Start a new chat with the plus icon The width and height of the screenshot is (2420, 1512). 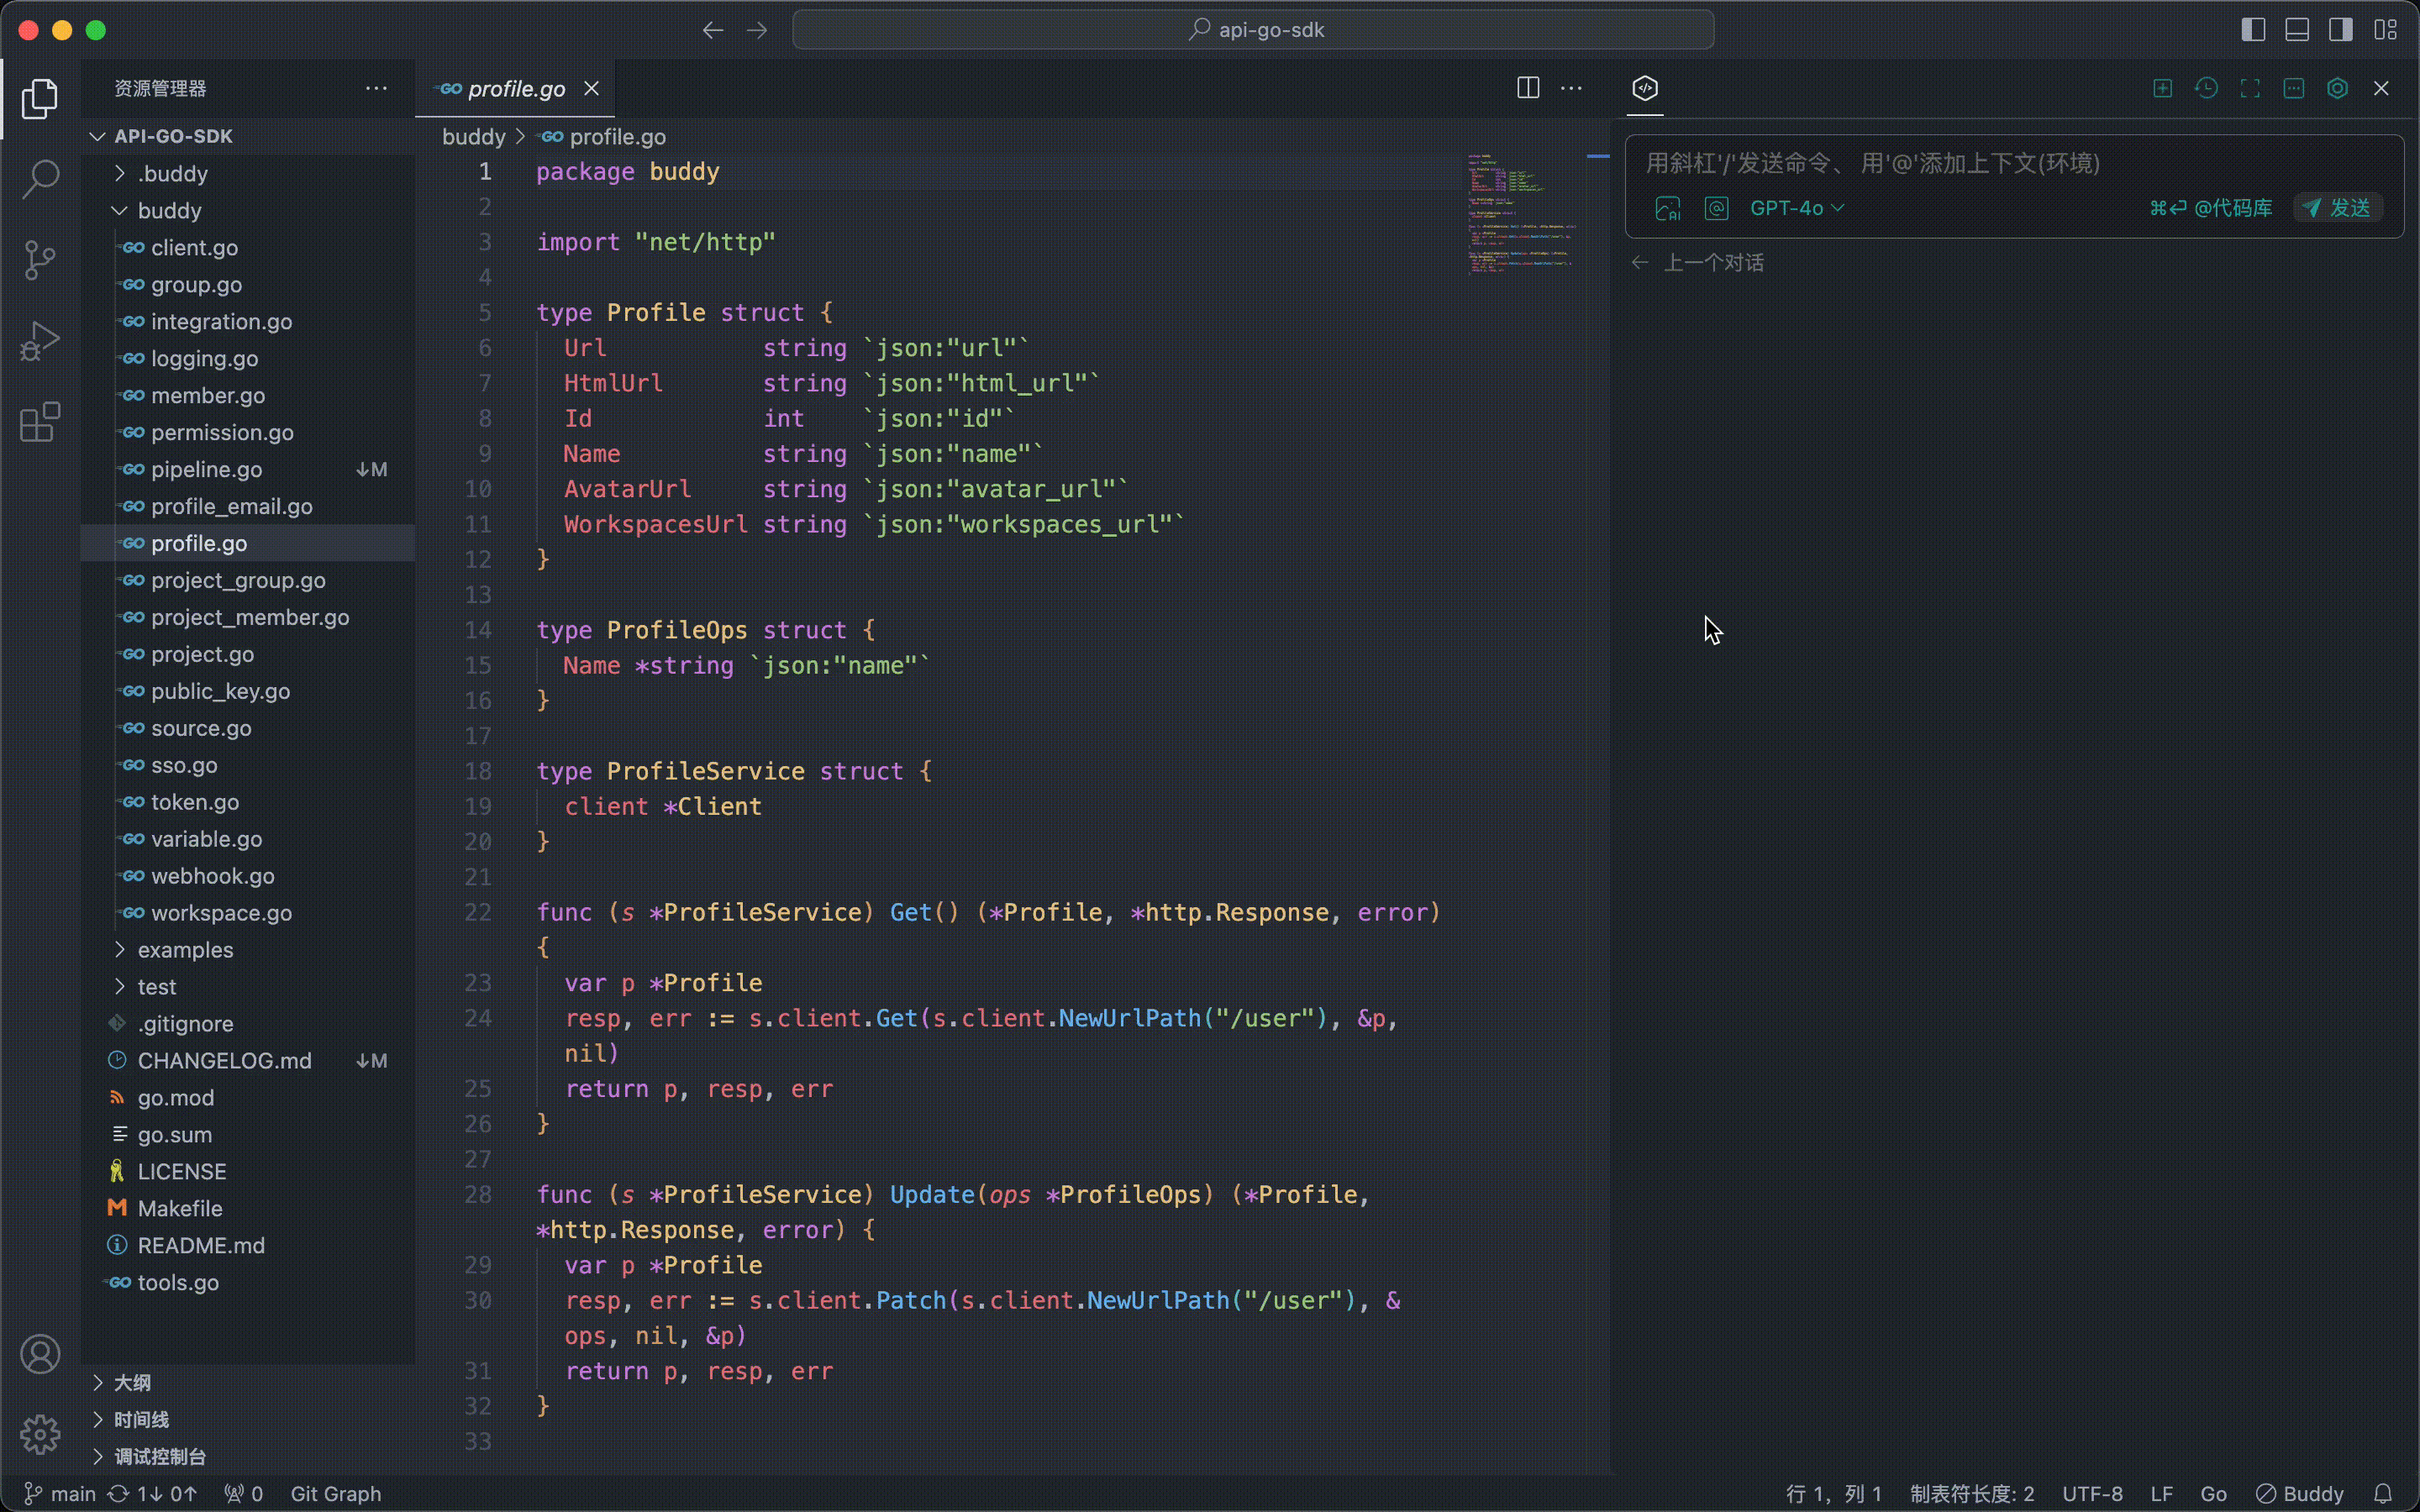coord(2162,88)
